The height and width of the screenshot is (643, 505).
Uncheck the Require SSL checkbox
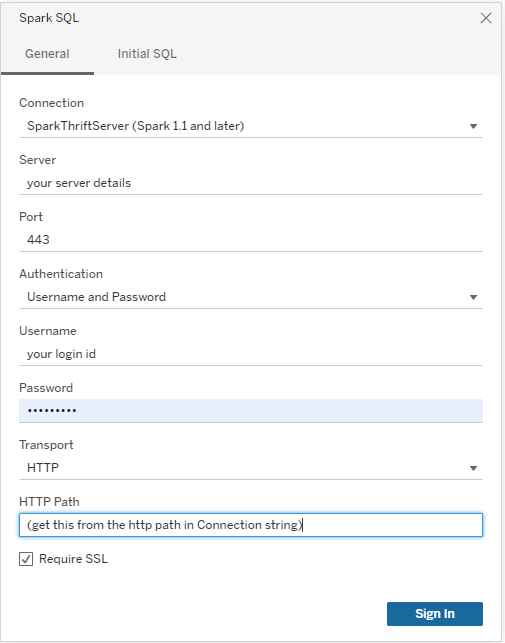pyautogui.click(x=26, y=559)
